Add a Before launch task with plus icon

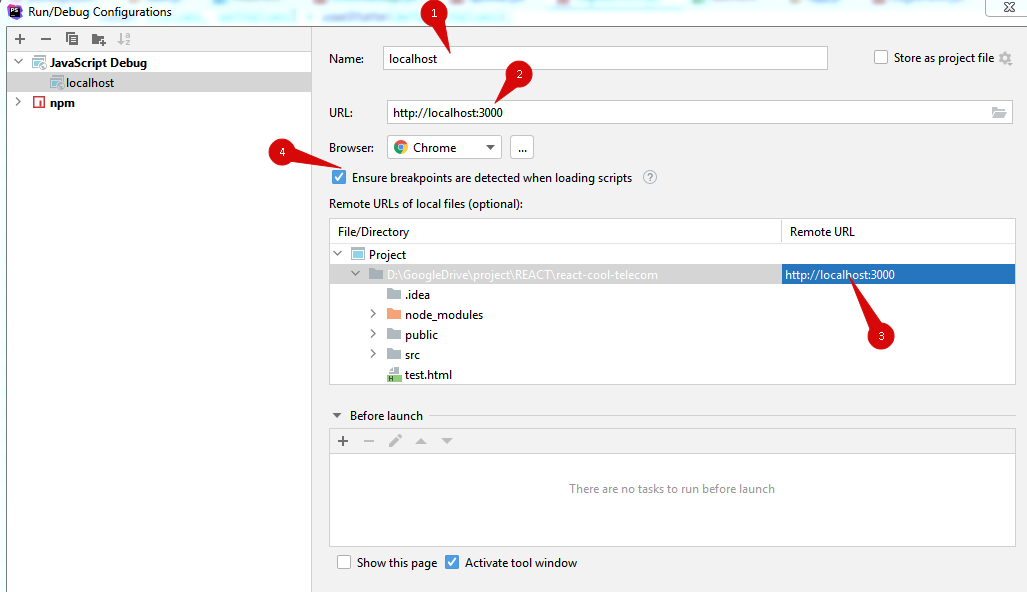pos(343,441)
